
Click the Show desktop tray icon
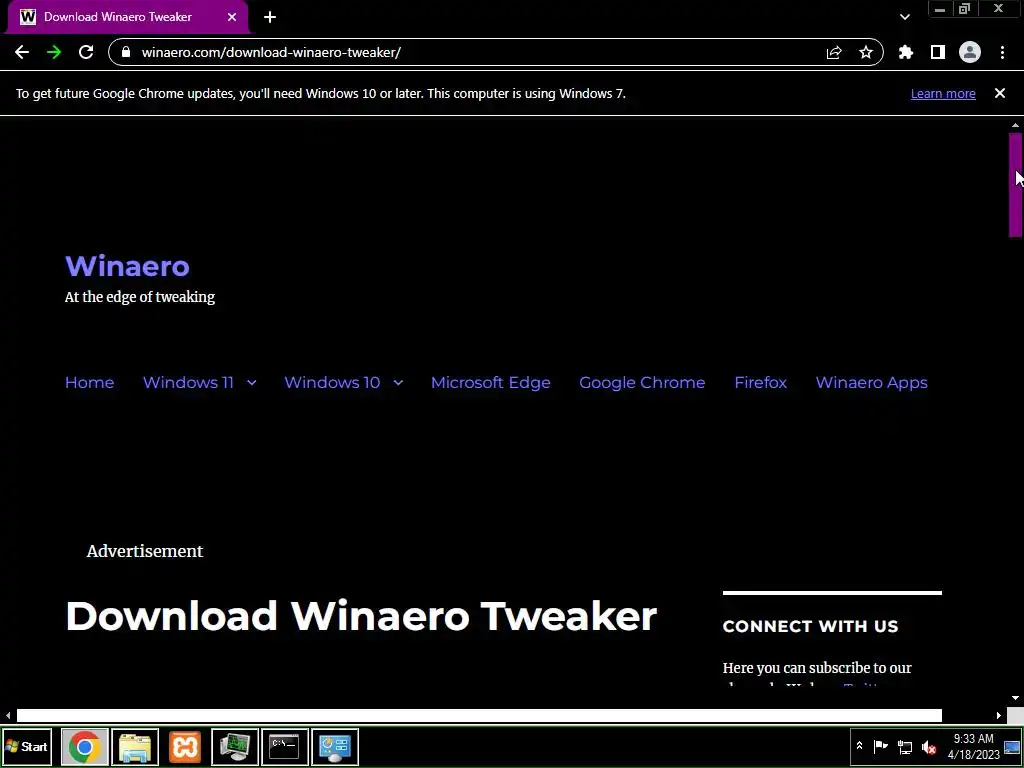coord(1012,746)
